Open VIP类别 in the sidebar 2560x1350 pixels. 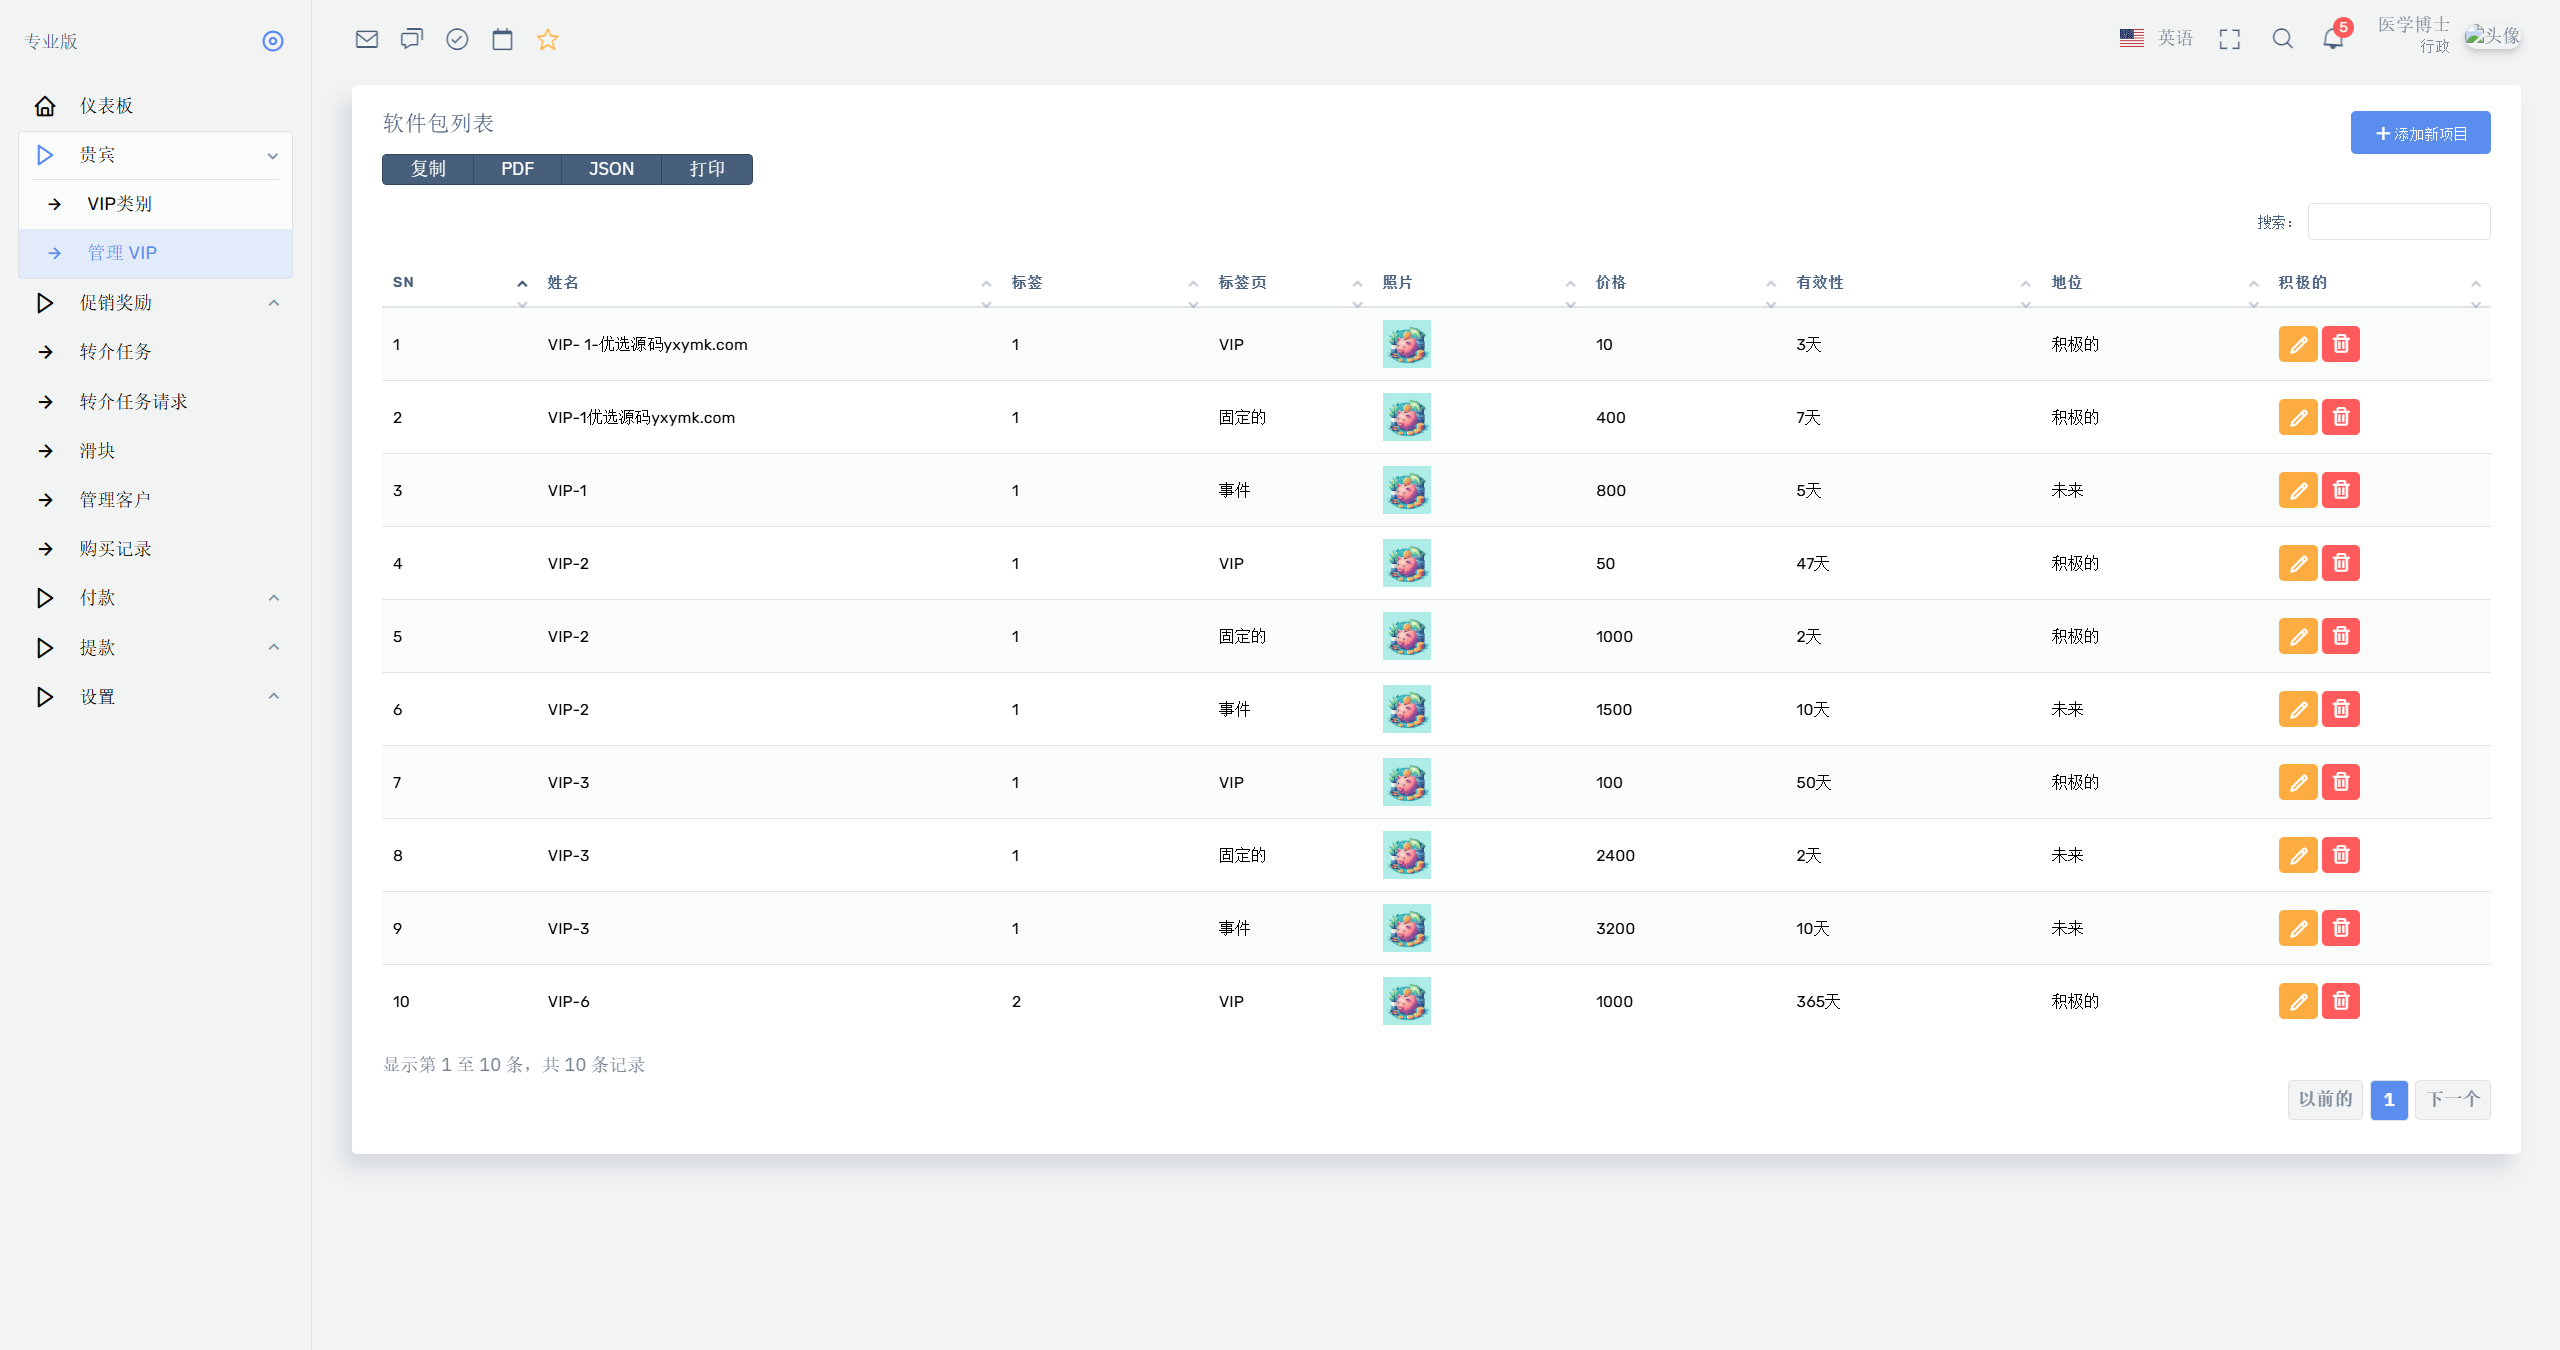coord(119,204)
